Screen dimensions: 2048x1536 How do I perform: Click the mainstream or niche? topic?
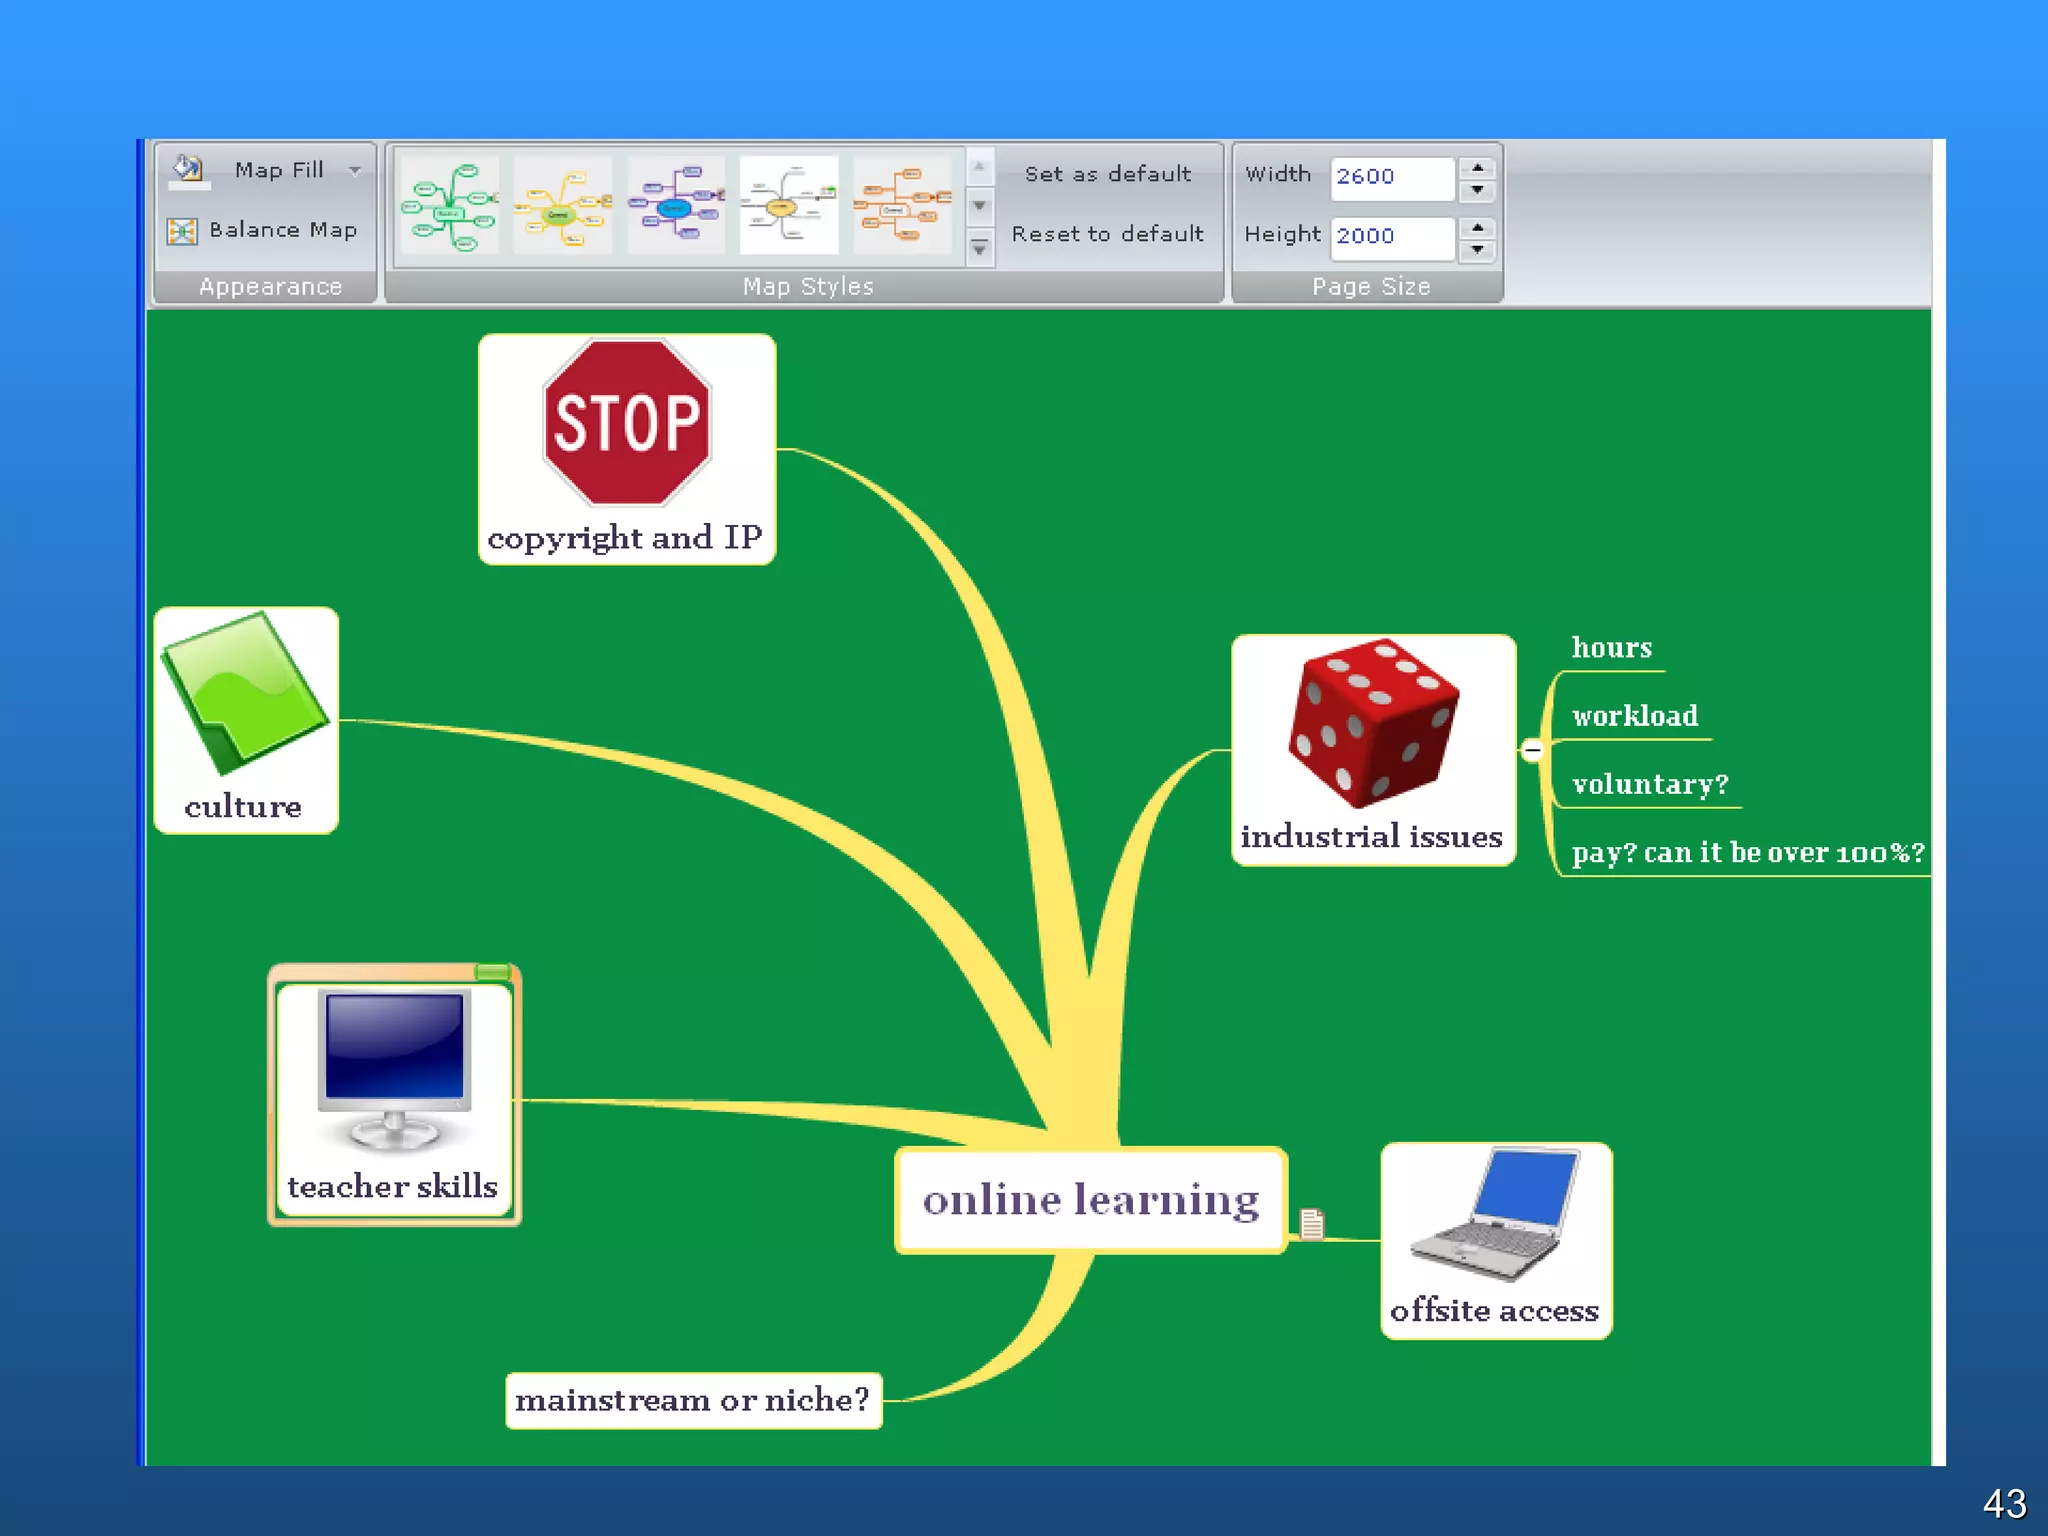pyautogui.click(x=693, y=1400)
